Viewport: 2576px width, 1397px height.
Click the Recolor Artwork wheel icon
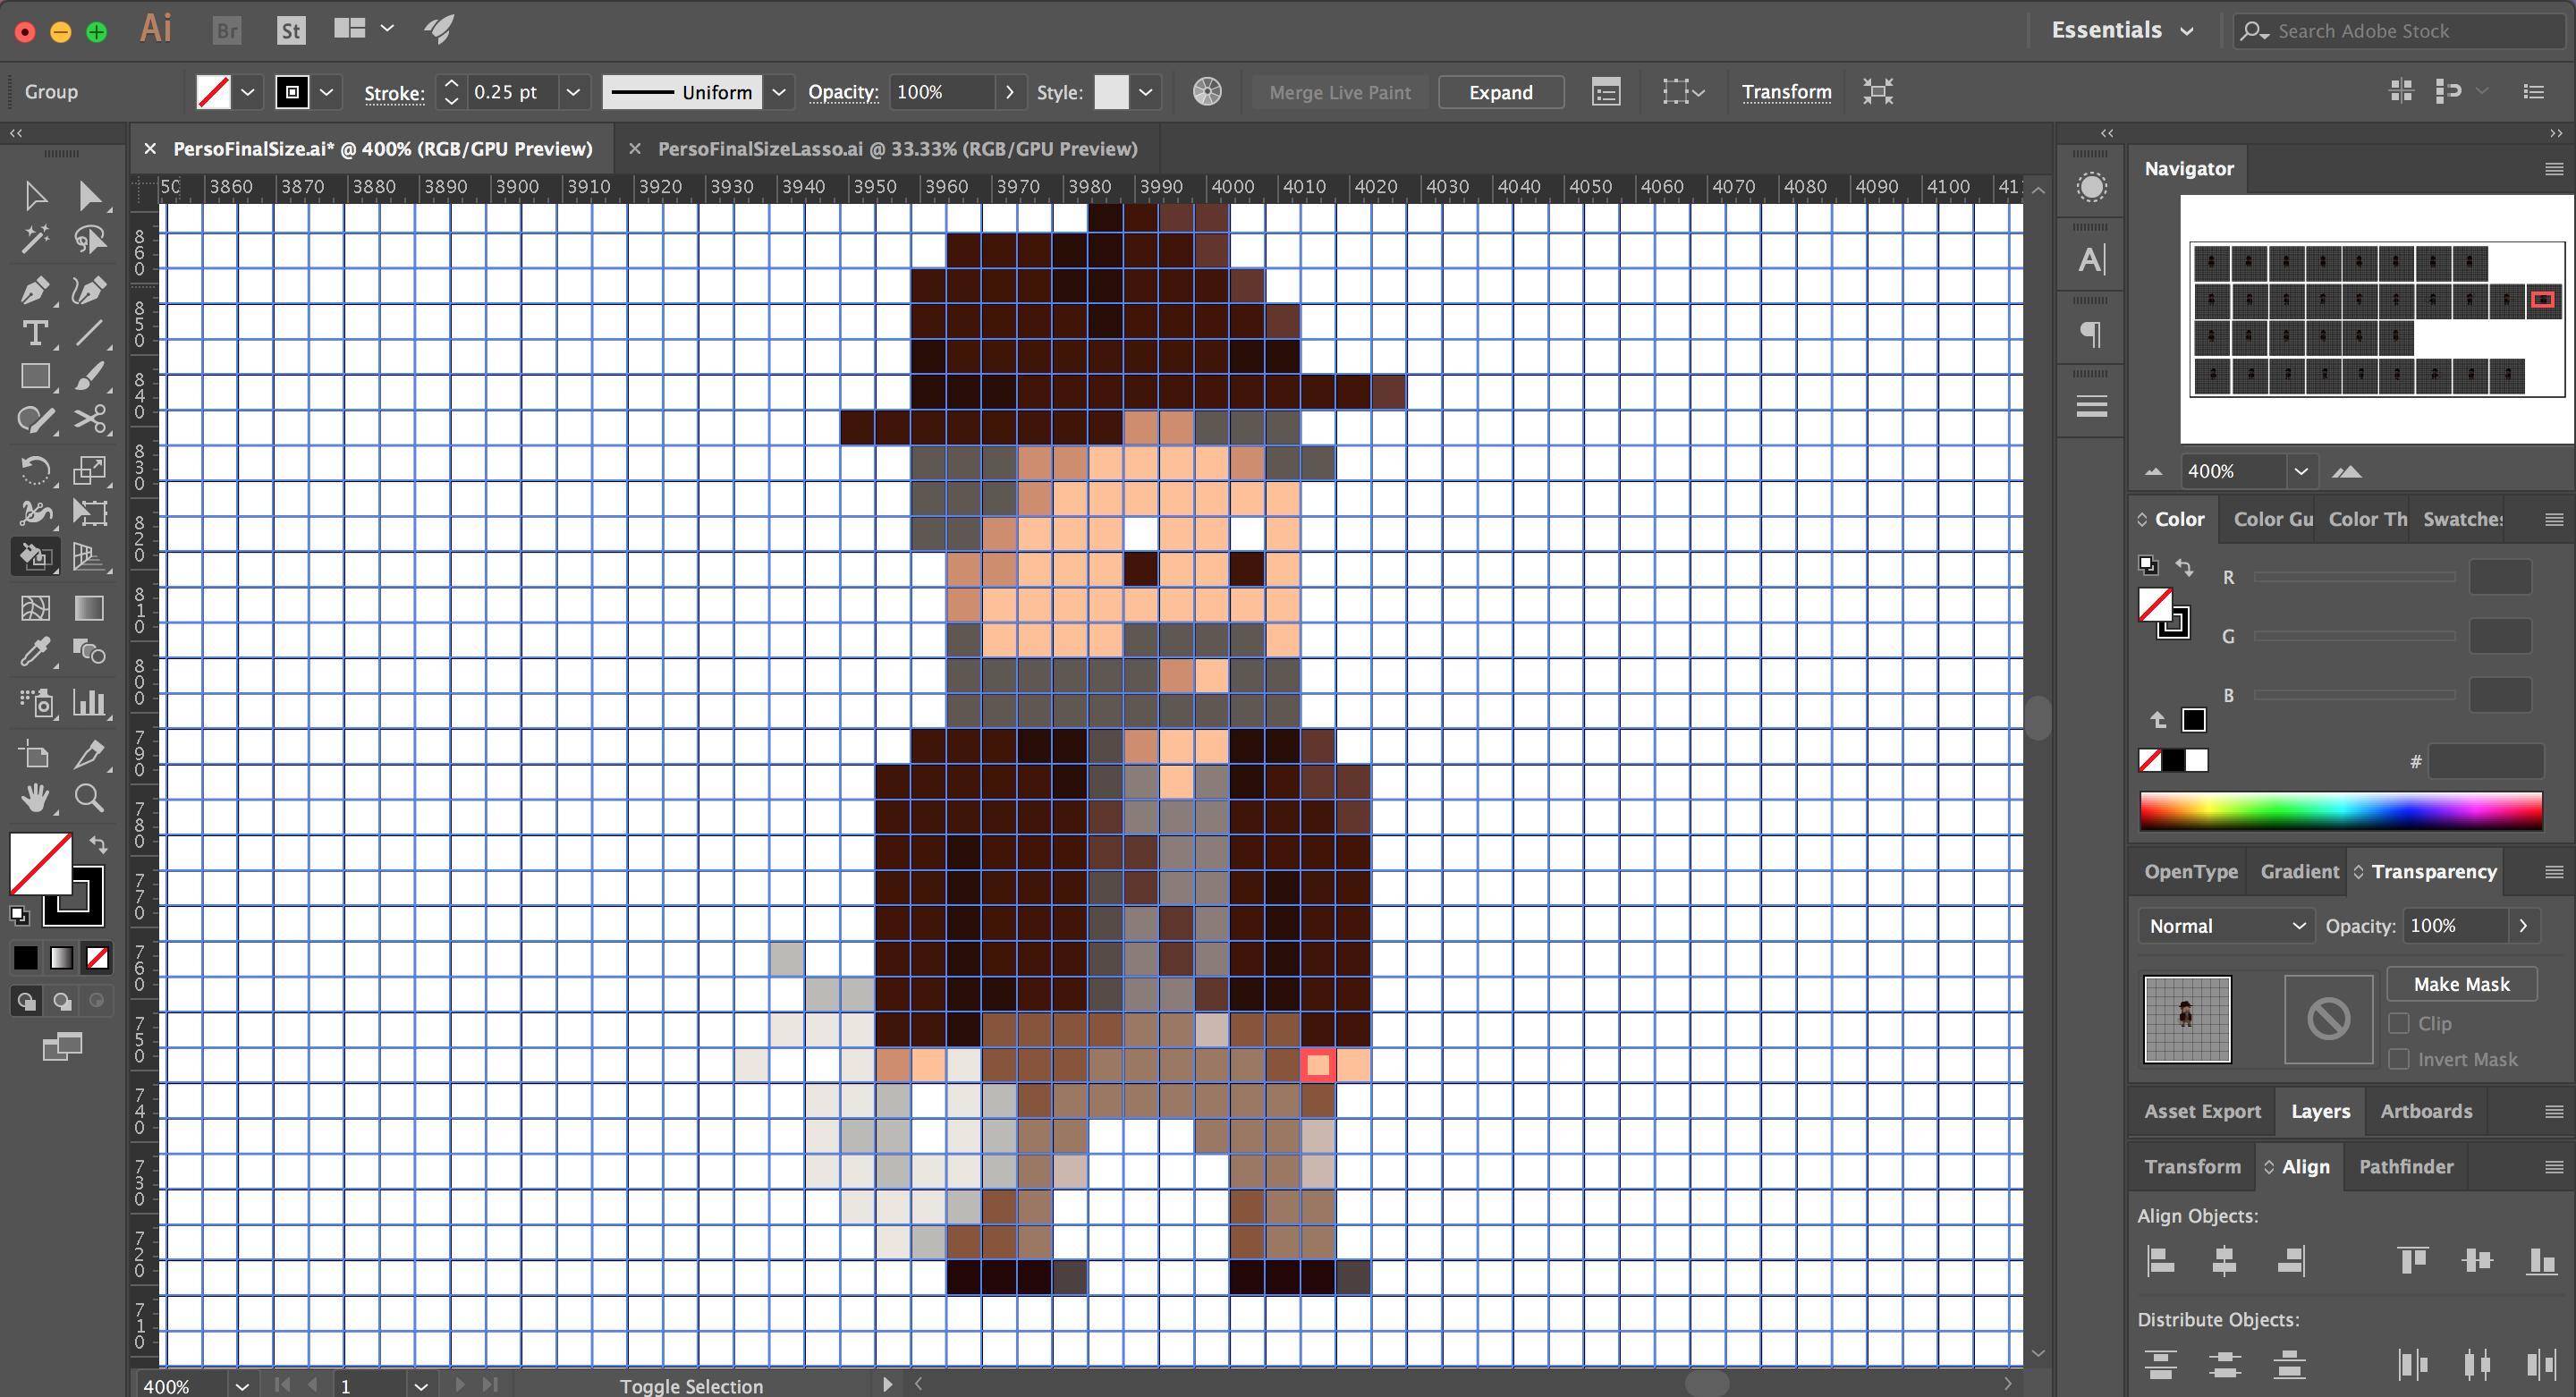point(1207,92)
